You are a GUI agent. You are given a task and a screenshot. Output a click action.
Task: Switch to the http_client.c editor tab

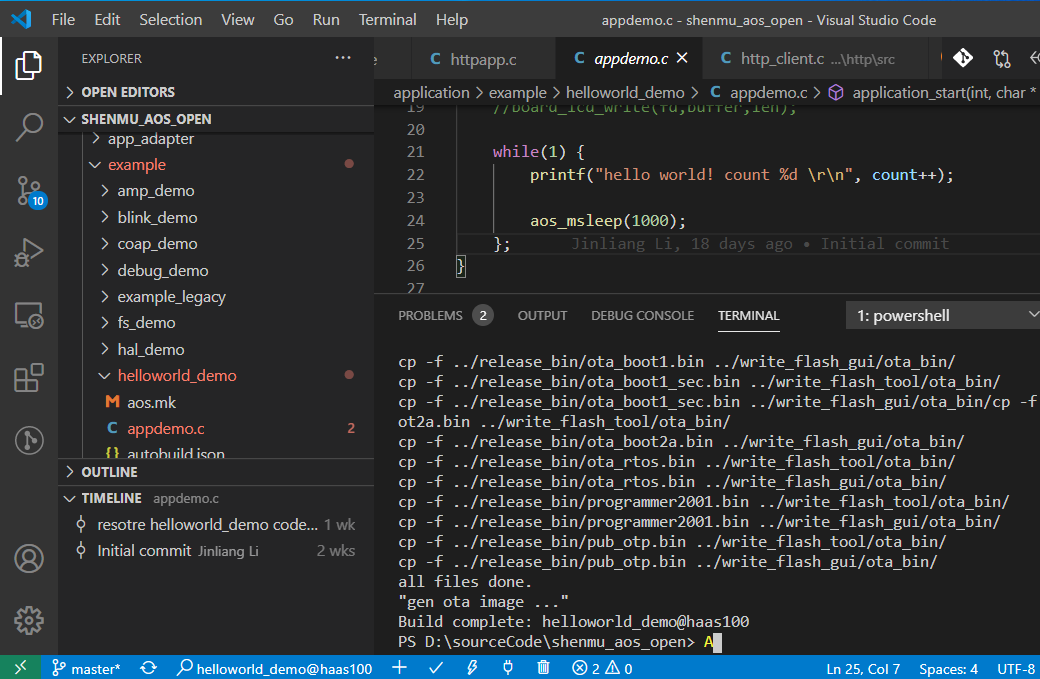814,59
